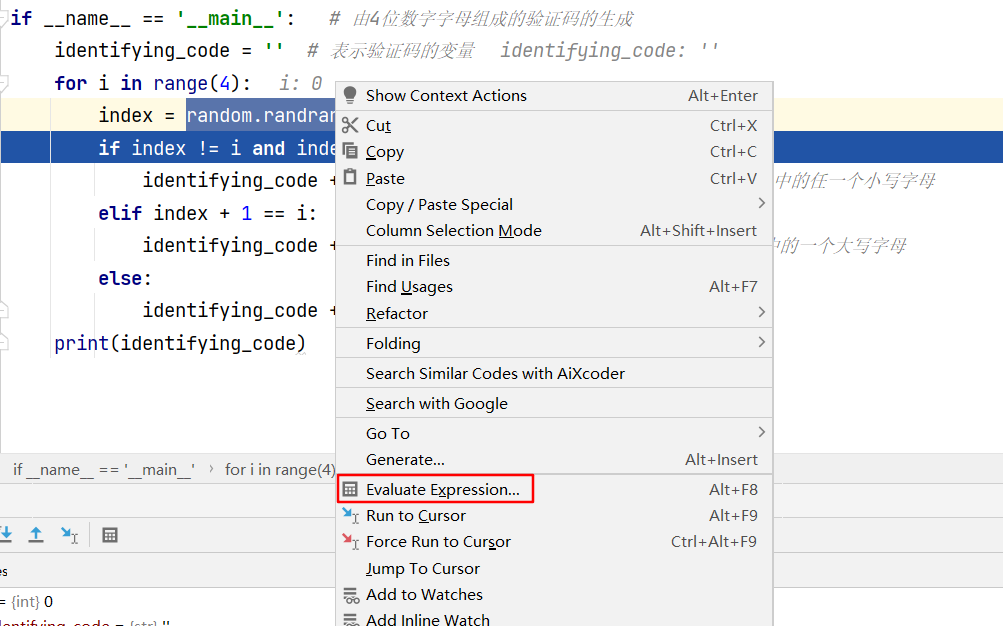Click Run to Cursor icon in debug toolbar
Image resolution: width=1003 pixels, height=626 pixels.
[68, 535]
